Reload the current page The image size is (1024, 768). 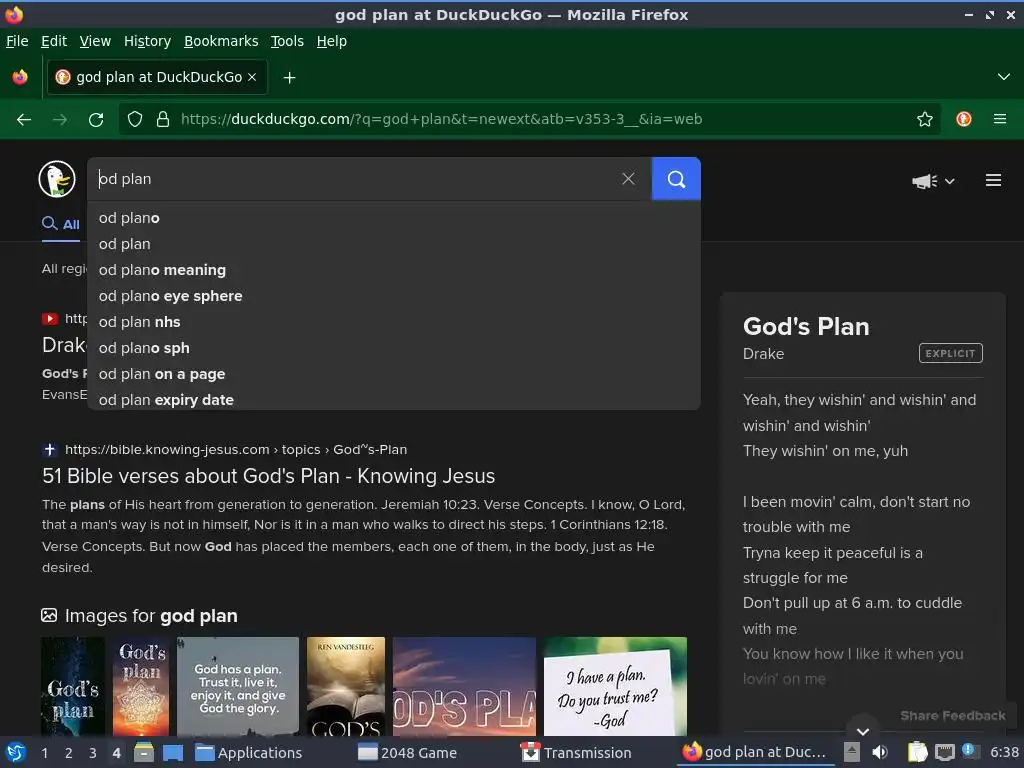pos(96,120)
